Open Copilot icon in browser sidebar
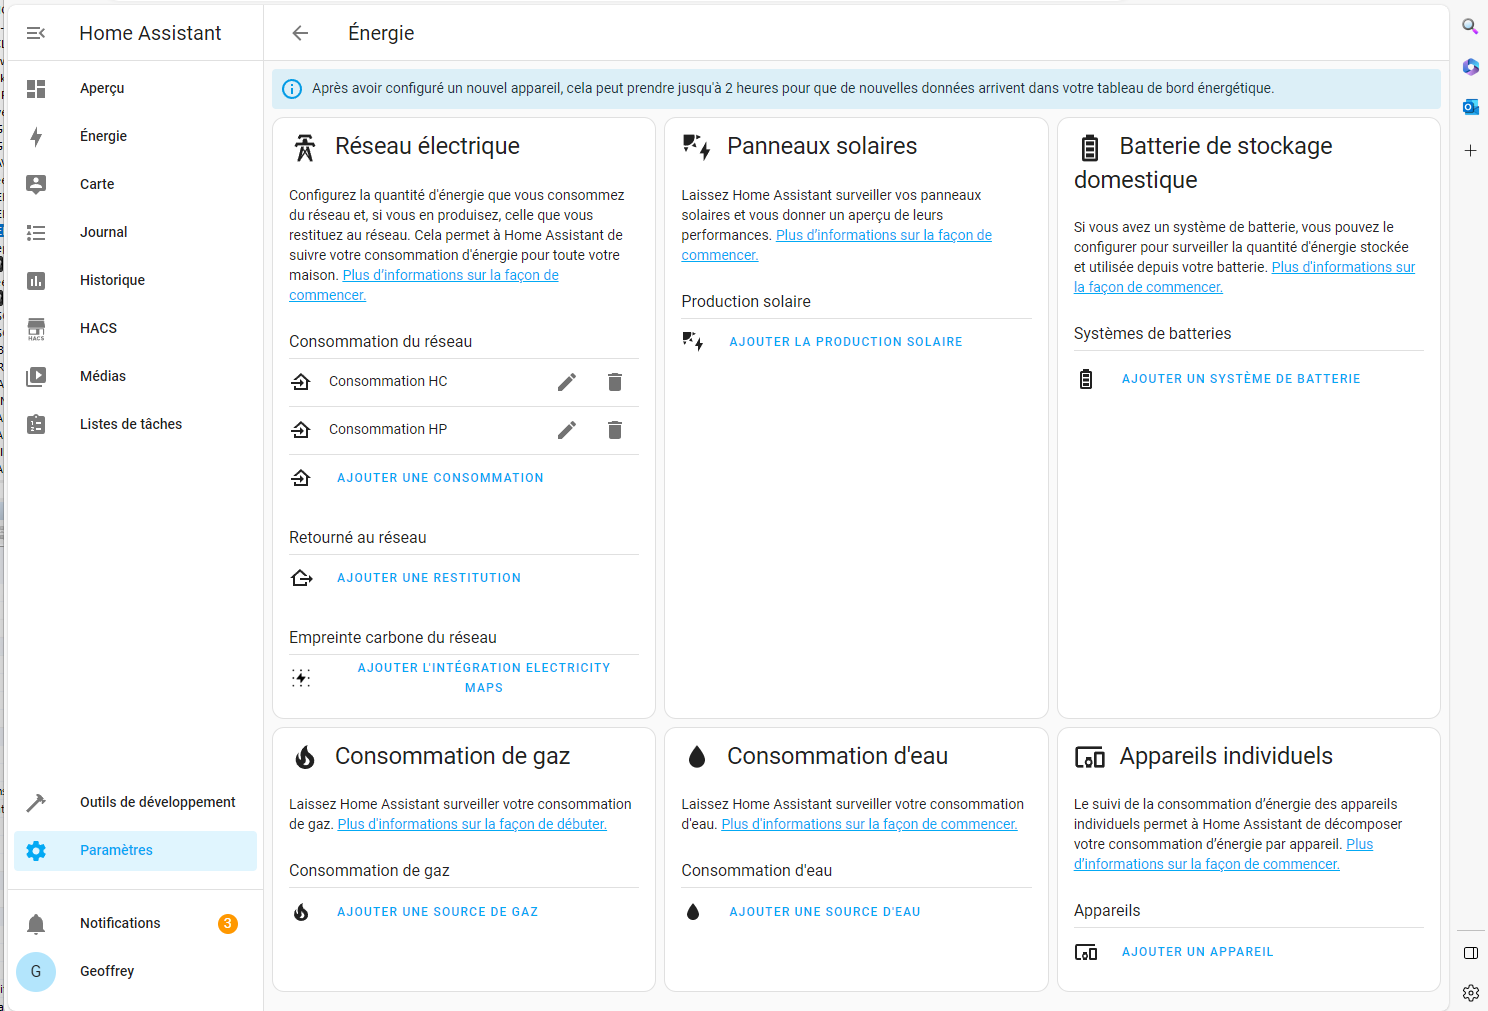 click(x=1470, y=67)
